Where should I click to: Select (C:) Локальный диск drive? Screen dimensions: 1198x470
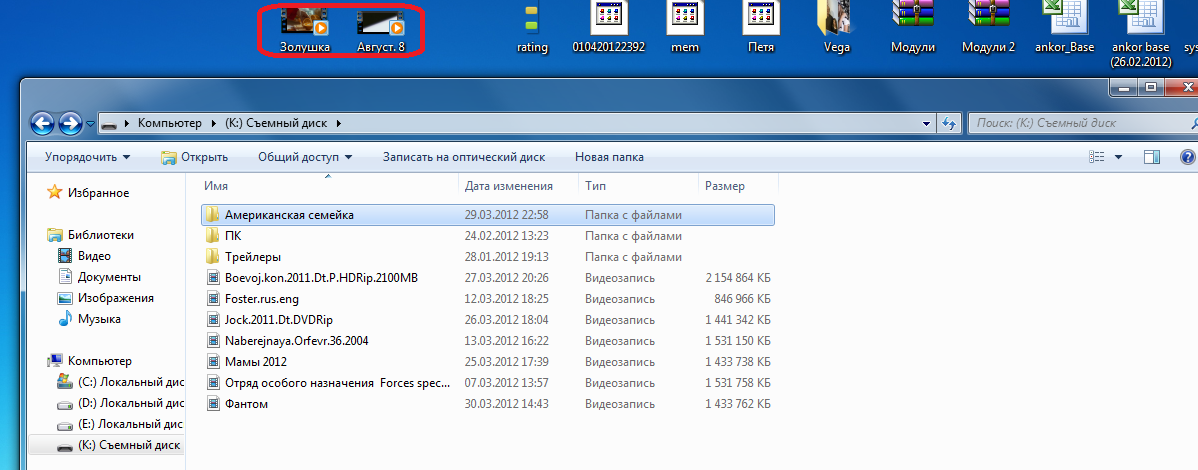click(120, 382)
